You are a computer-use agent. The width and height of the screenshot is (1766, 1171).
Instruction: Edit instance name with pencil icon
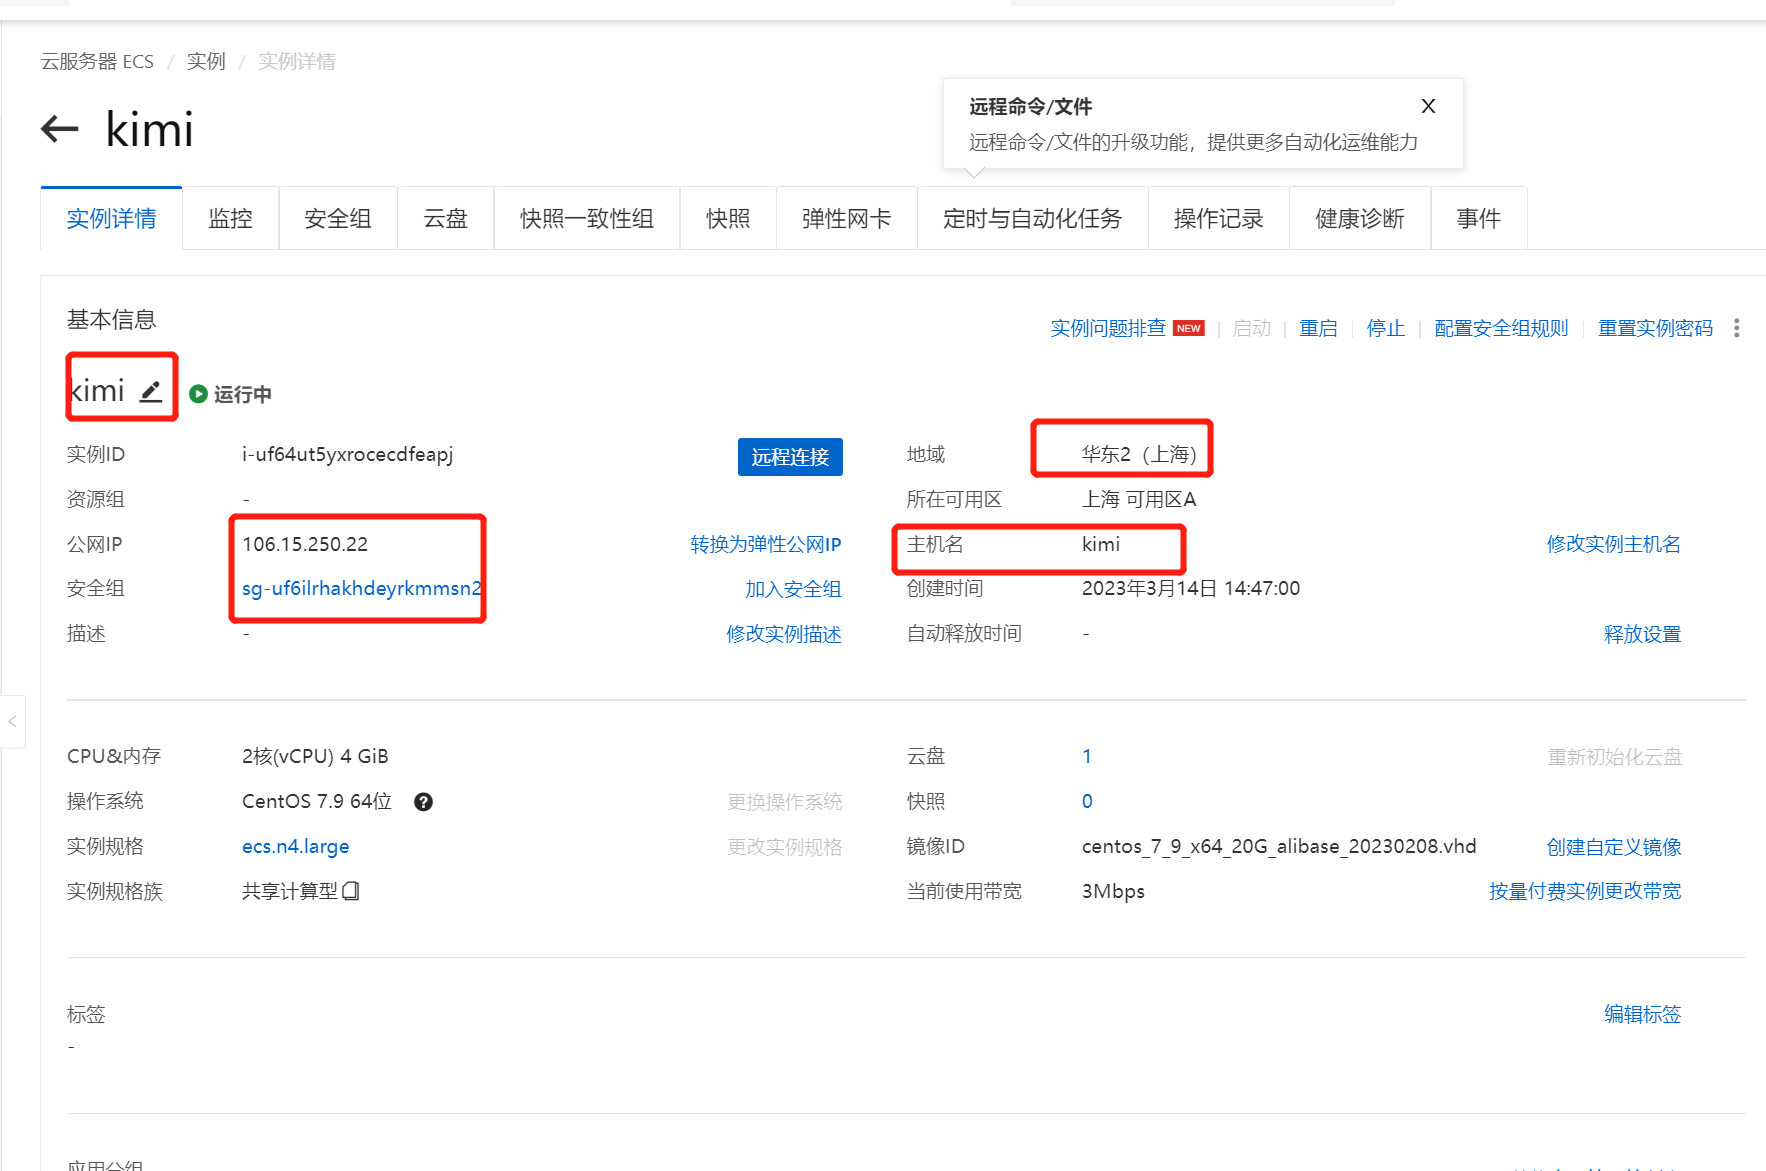(151, 391)
